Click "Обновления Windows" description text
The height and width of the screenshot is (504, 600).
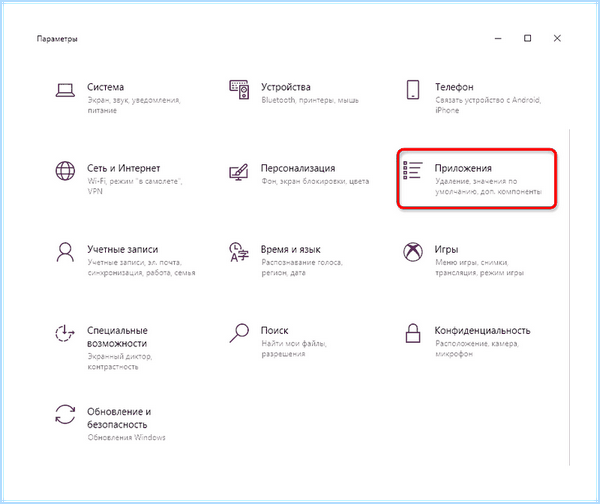(x=126, y=437)
